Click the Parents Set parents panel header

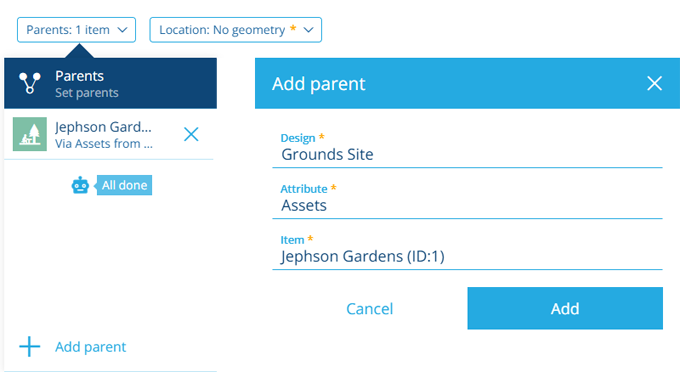click(111, 83)
